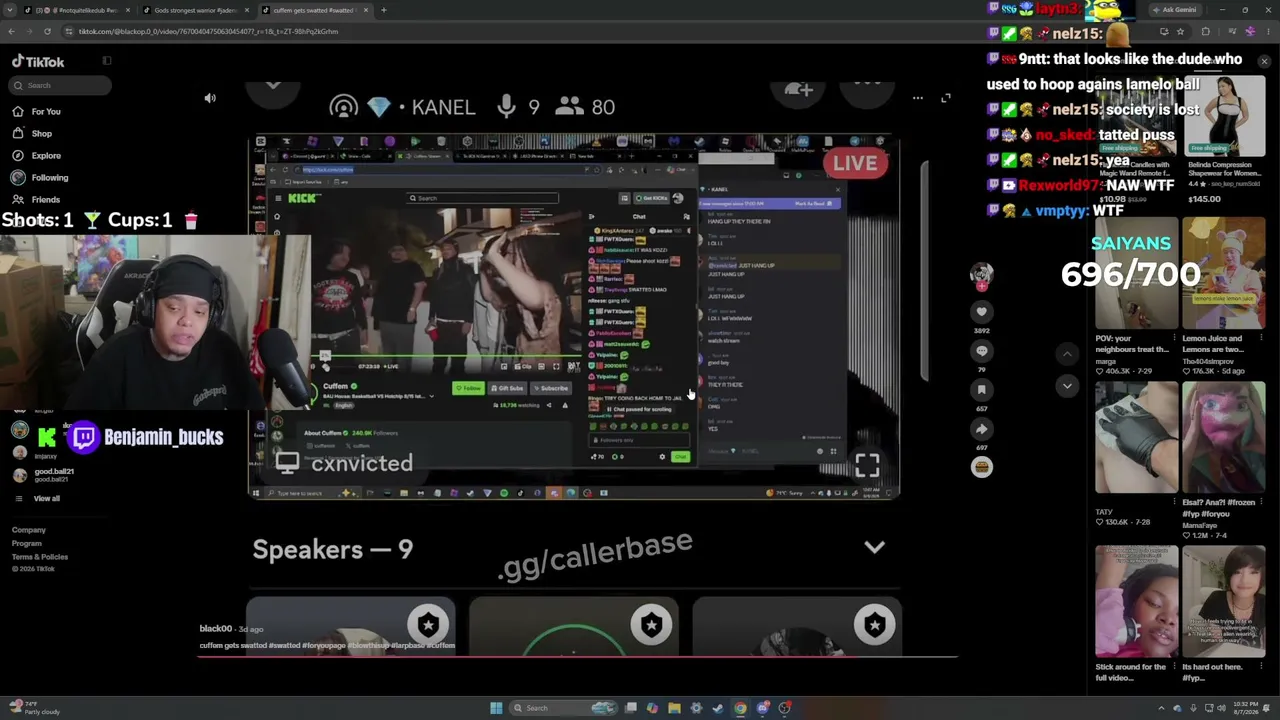Open a new browser tab
This screenshot has width=1280, height=720.
pyautogui.click(x=384, y=10)
